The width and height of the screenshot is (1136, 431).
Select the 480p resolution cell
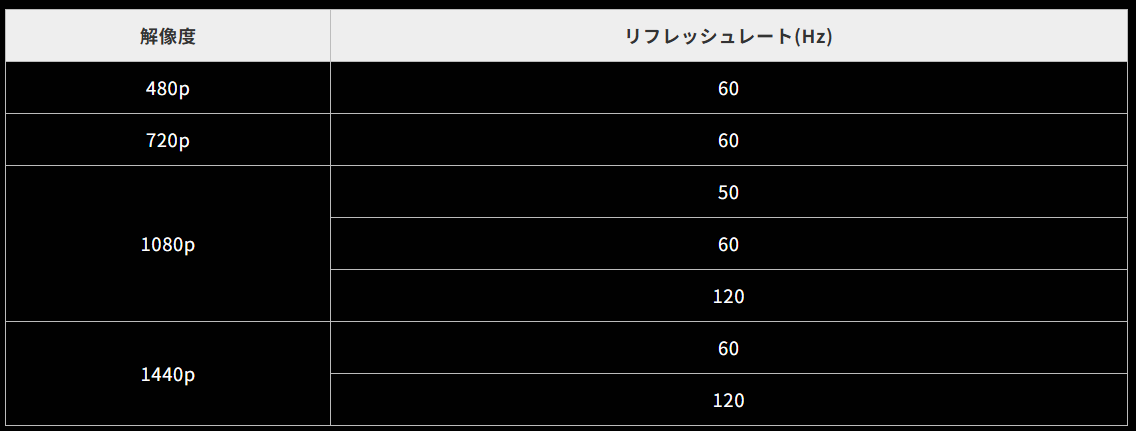click(168, 89)
